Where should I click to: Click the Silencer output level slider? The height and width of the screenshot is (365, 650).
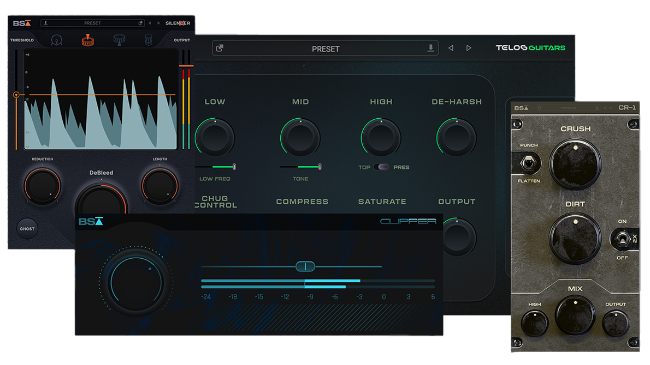click(x=186, y=66)
